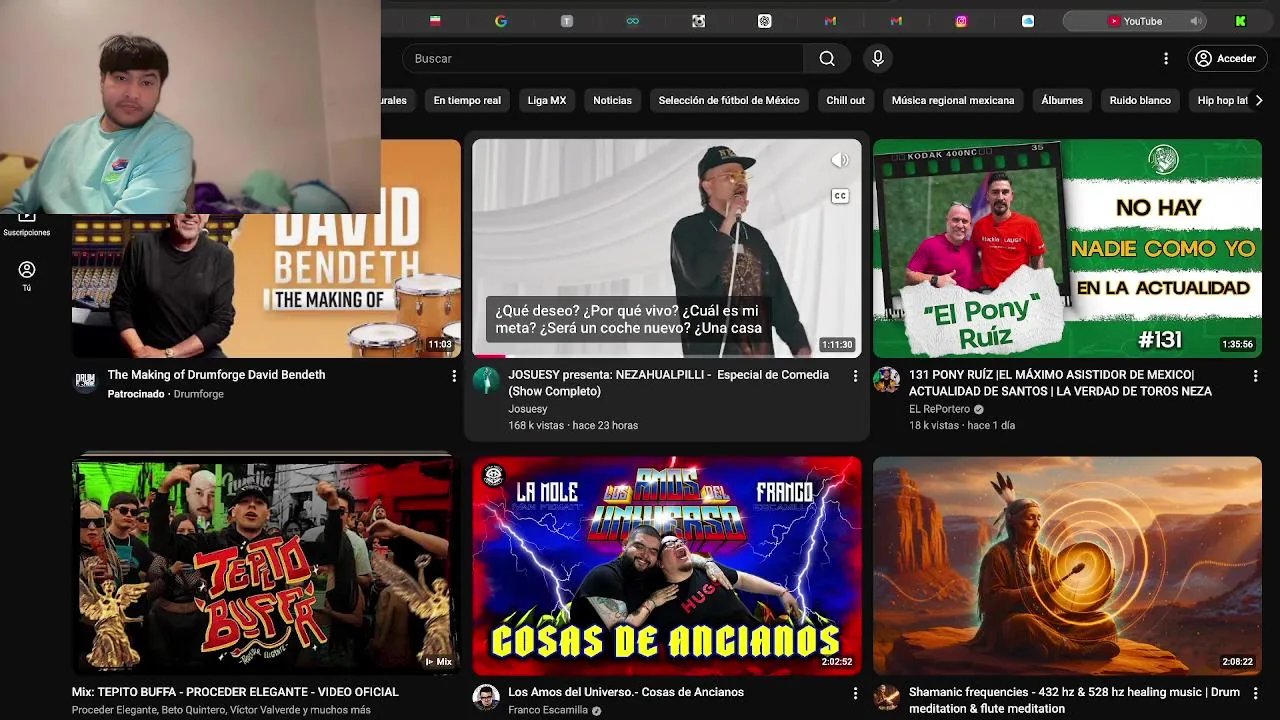Open Suscripciones in the sidebar
This screenshot has height=720, width=1280.
[27, 224]
